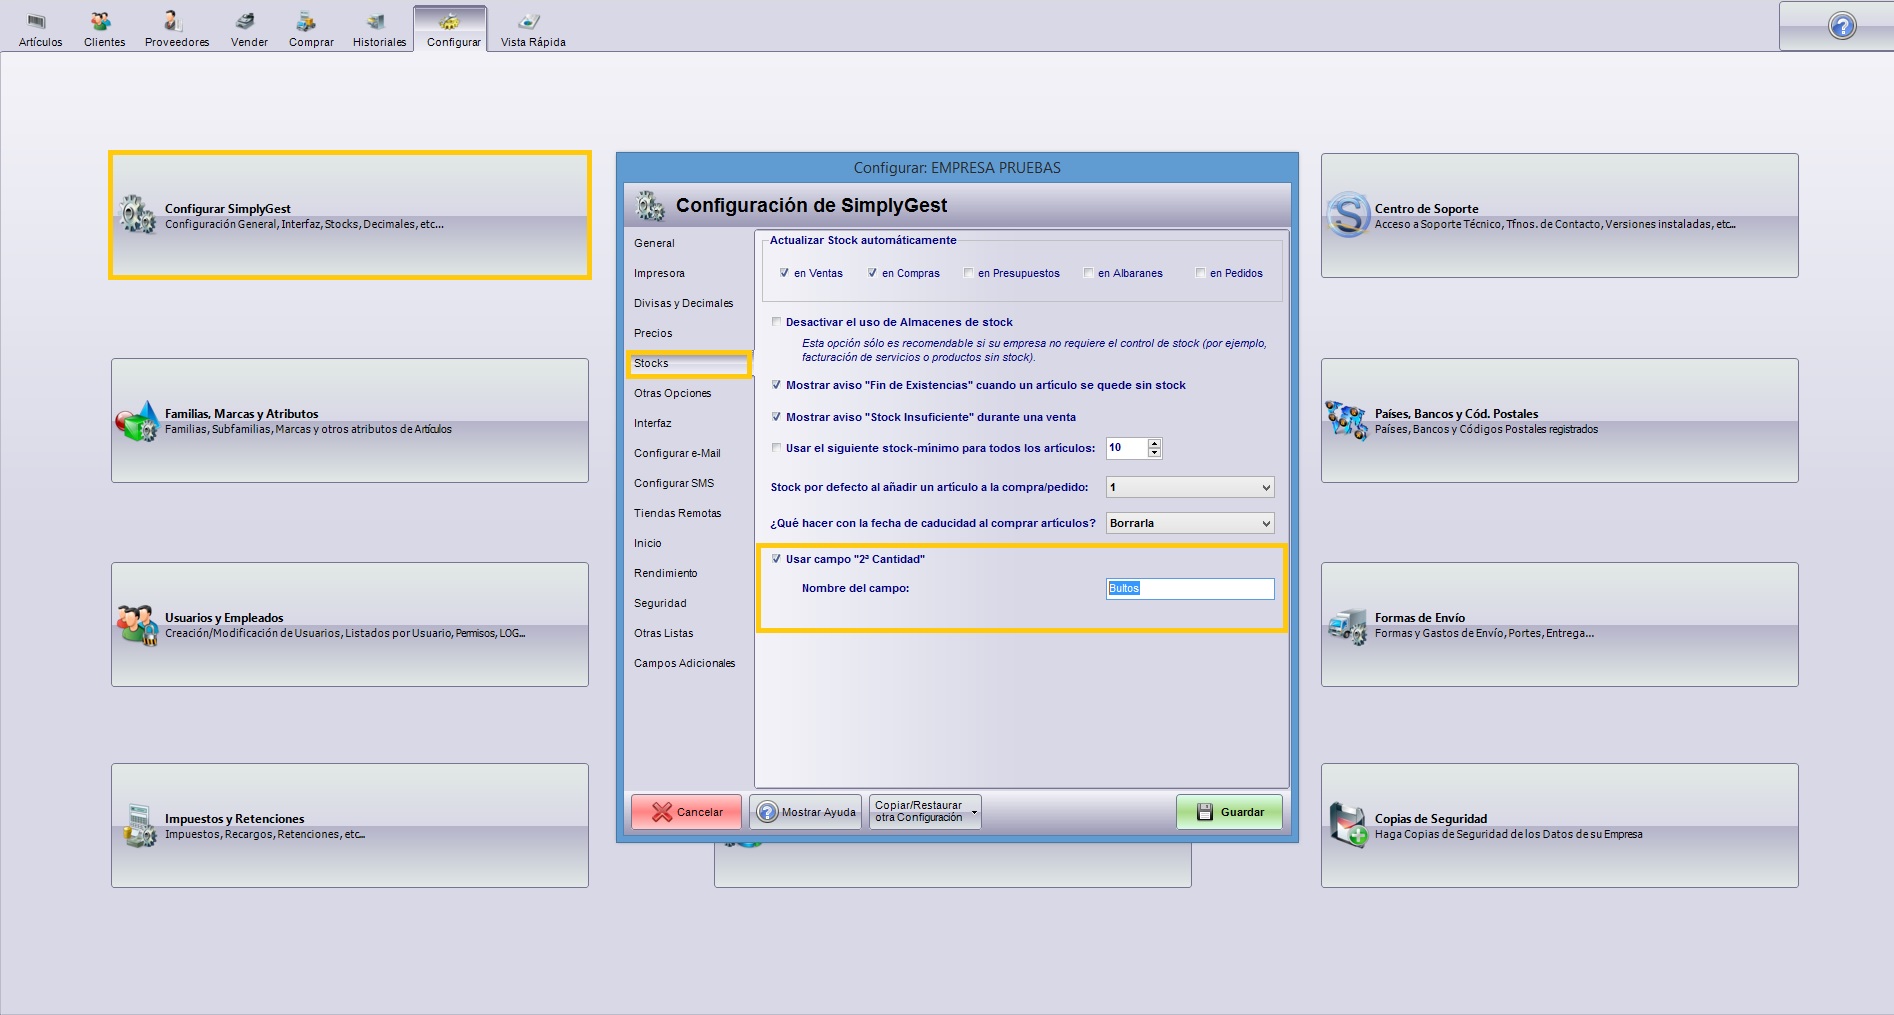Click the 'Nombre del campo' input field

coord(1190,589)
